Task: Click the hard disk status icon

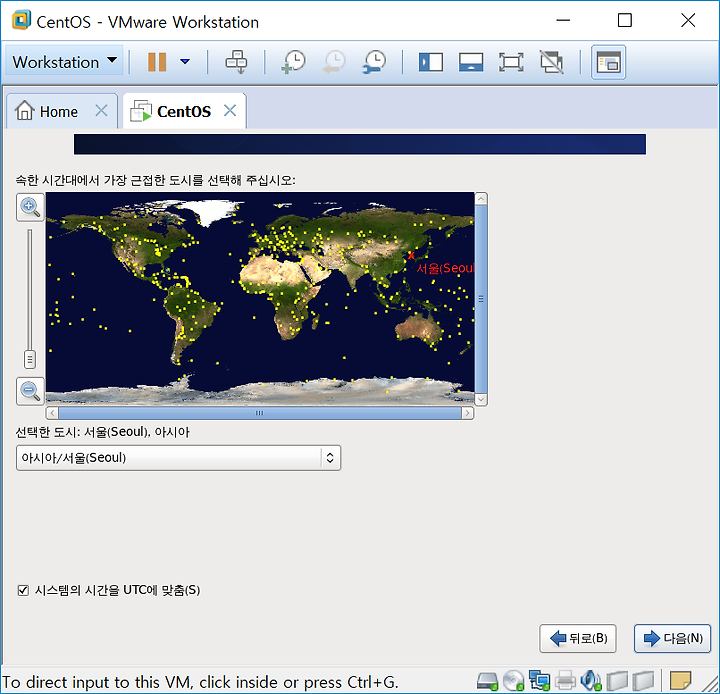Action: point(487,681)
